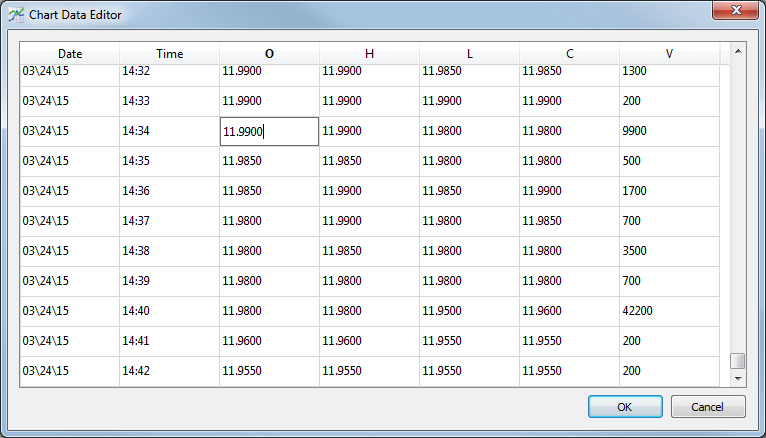Select the Date column header

70,54
